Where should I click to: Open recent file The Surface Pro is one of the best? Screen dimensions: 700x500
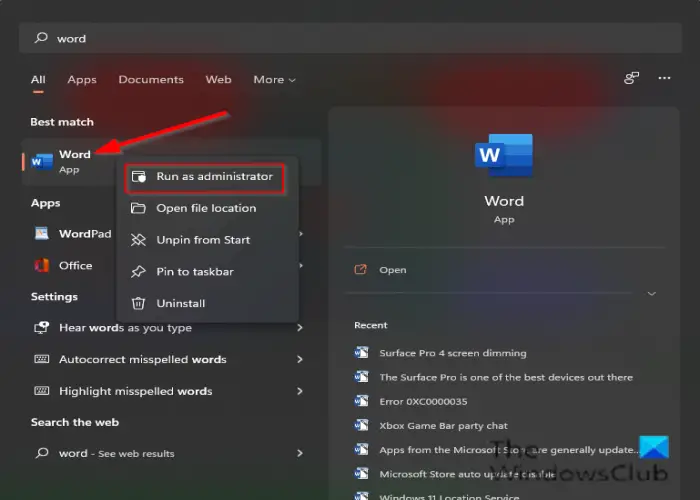coord(506,377)
